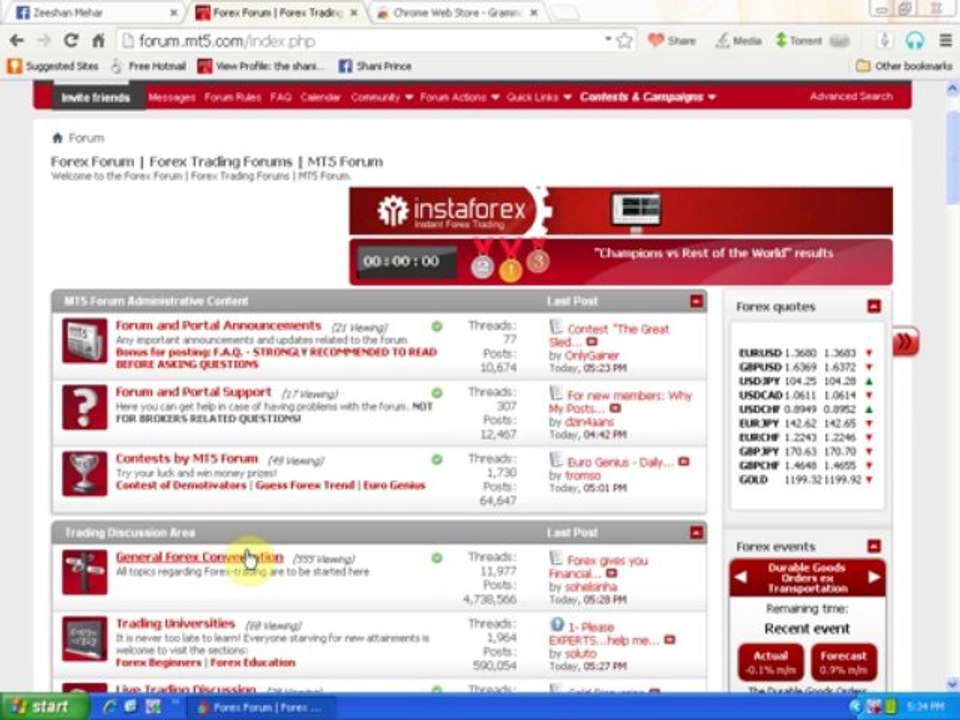Click the Forecast value event button
This screenshot has height=720, width=960.
[x=843, y=662]
